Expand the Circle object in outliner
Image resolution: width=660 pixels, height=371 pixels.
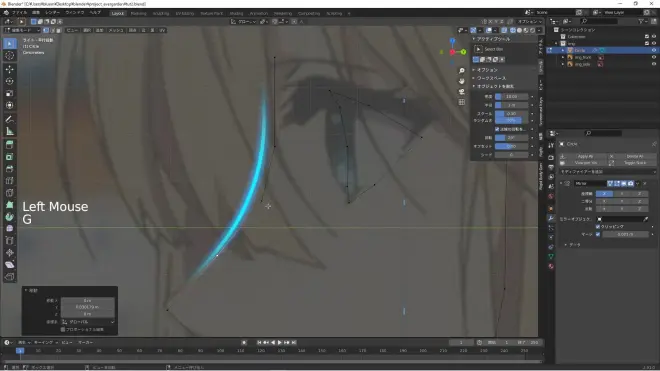click(x=563, y=50)
